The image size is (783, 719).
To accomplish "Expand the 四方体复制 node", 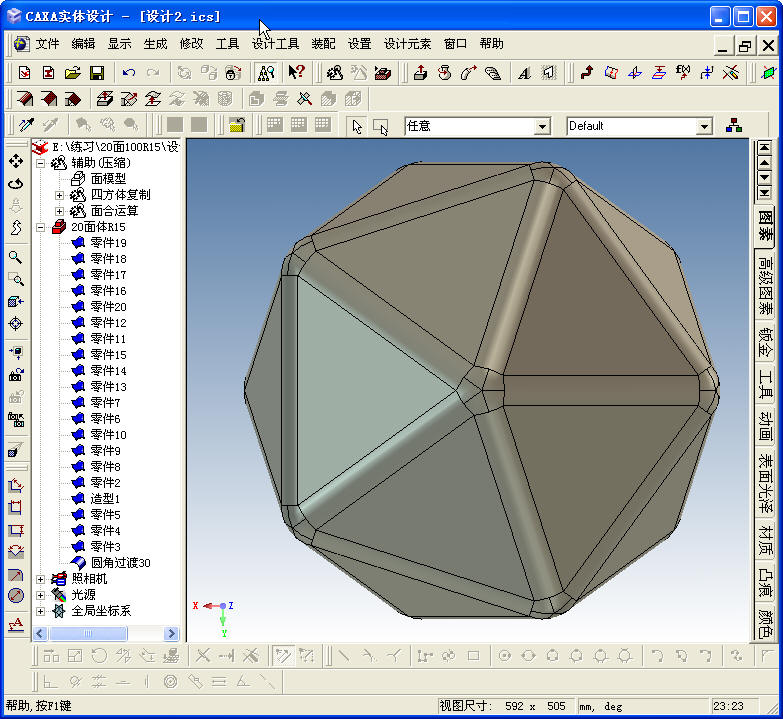I will pyautogui.click(x=59, y=195).
